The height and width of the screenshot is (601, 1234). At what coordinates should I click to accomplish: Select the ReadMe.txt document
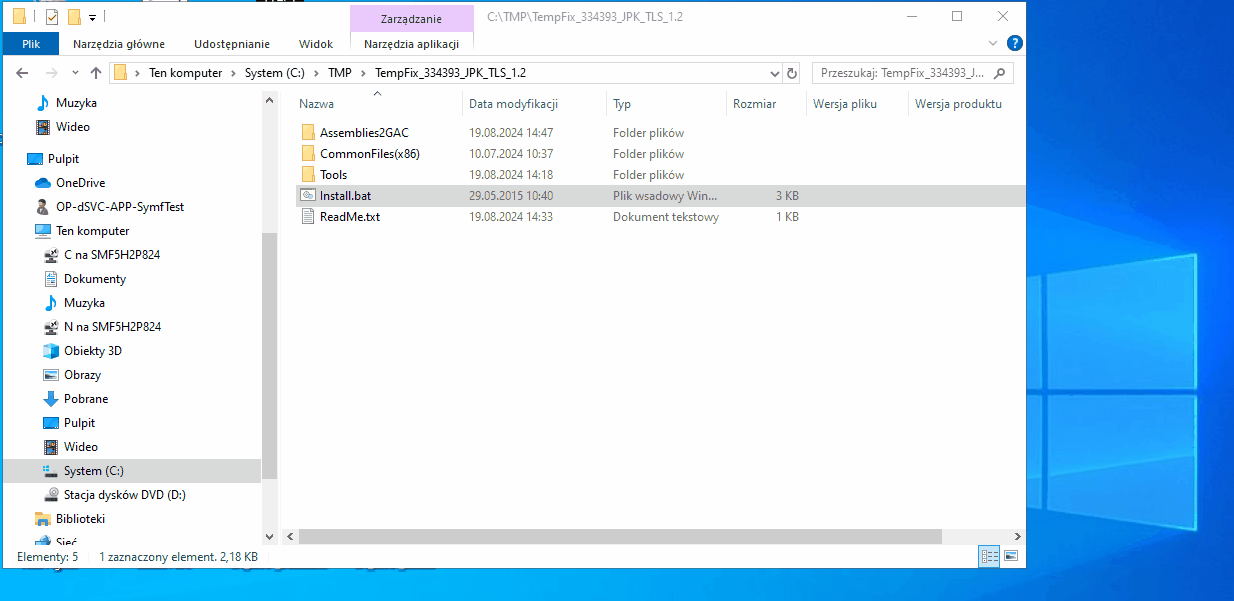[x=349, y=216]
